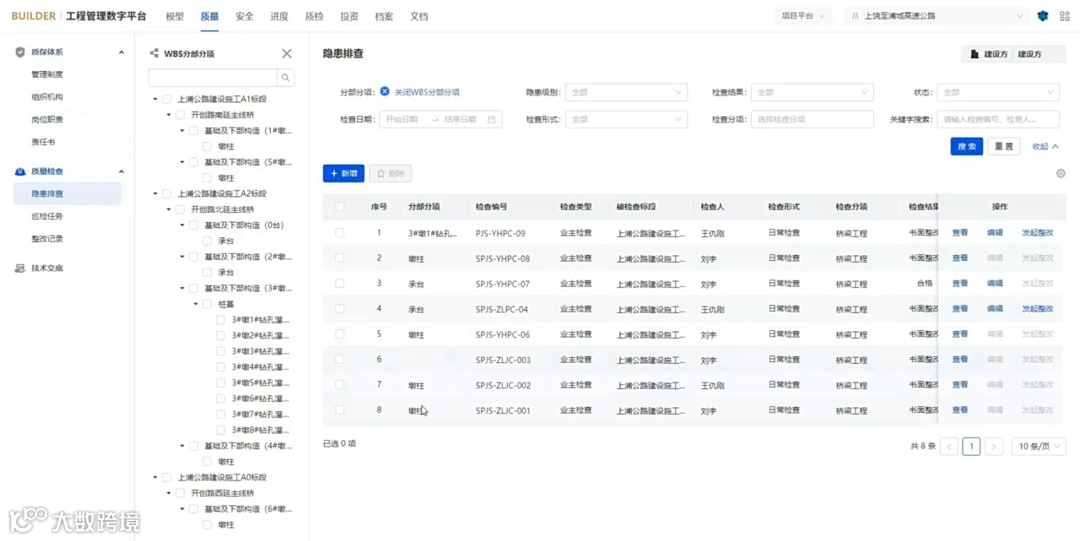Click 关闭WBS分部分项 link
Screen dimensions: 1080x541
(x=427, y=92)
